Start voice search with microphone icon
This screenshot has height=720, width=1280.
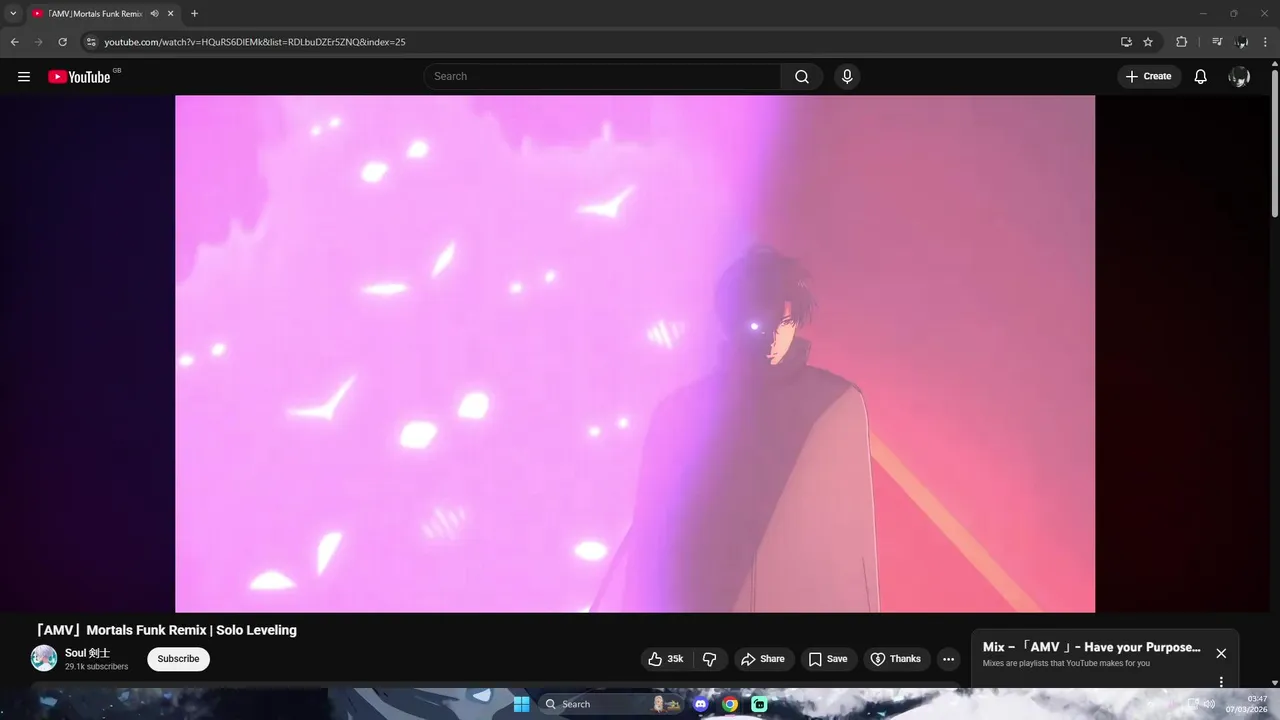coord(847,76)
